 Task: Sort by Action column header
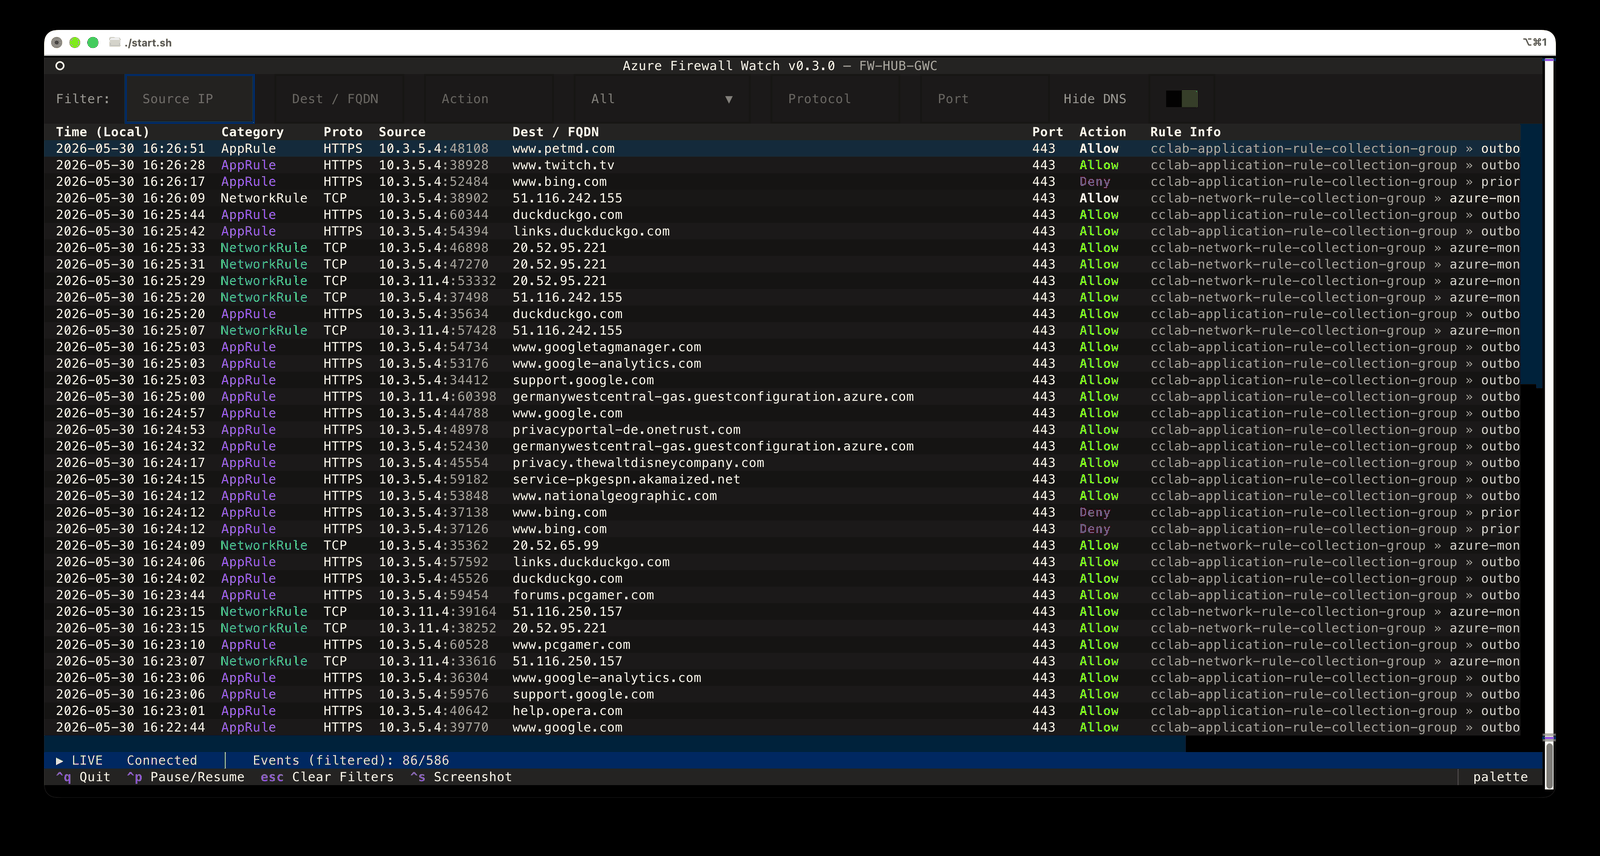(1102, 132)
